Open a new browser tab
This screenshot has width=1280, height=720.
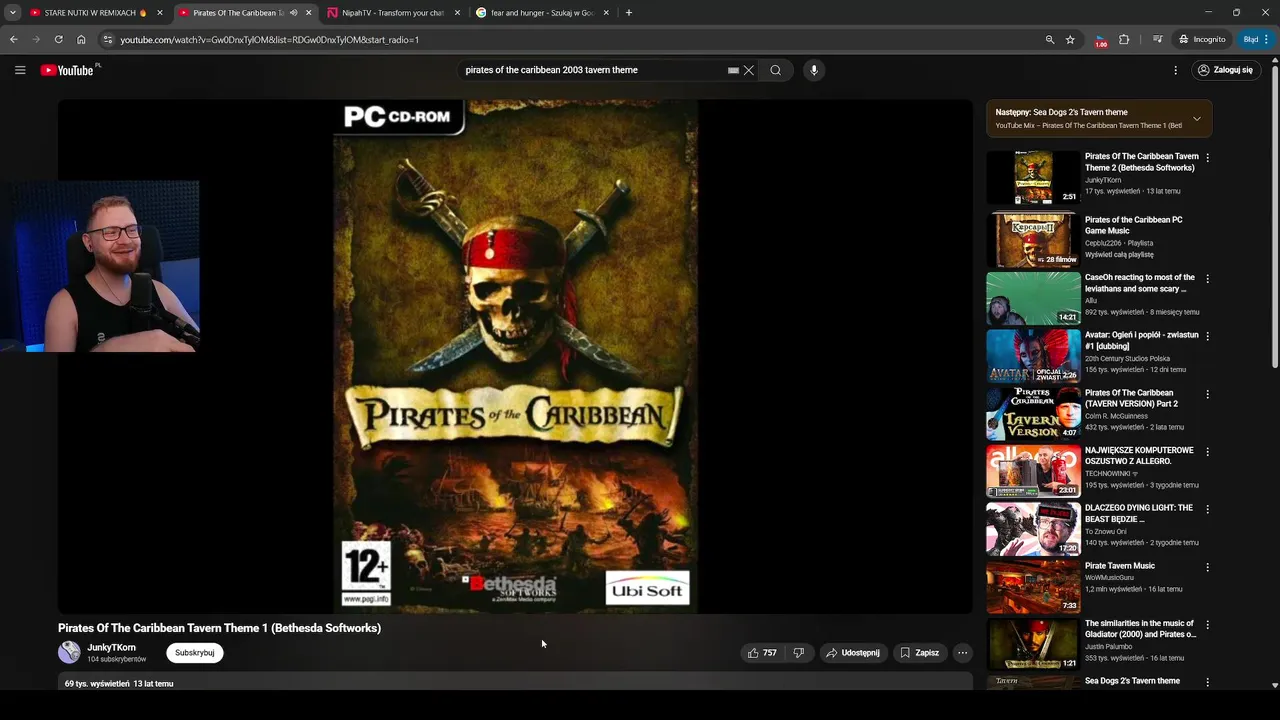[x=628, y=13]
